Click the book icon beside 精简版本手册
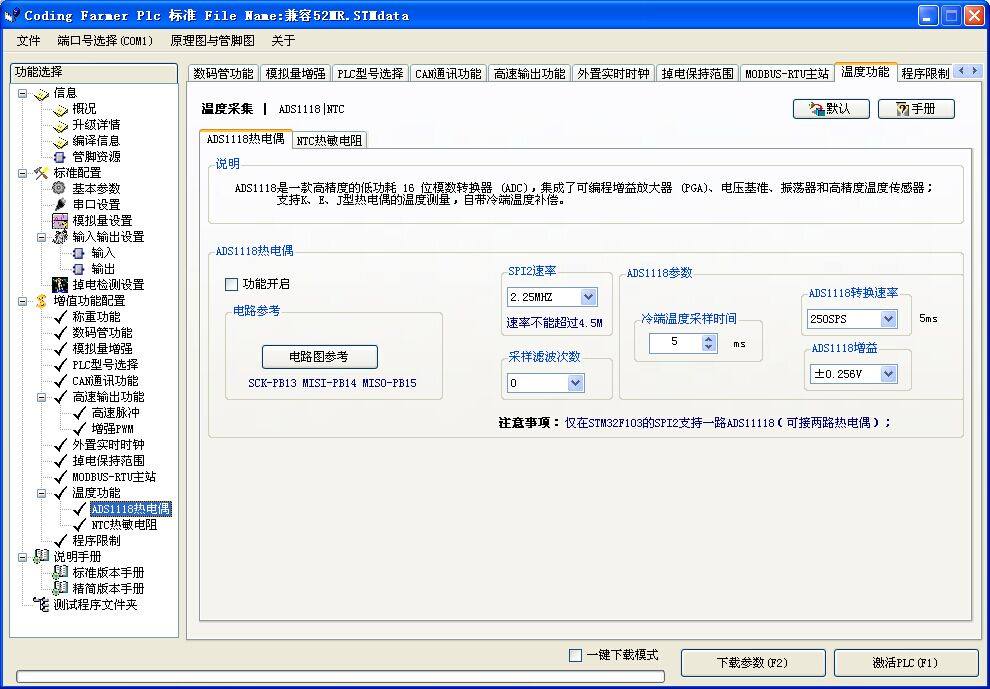The height and width of the screenshot is (689, 990). pyautogui.click(x=60, y=588)
